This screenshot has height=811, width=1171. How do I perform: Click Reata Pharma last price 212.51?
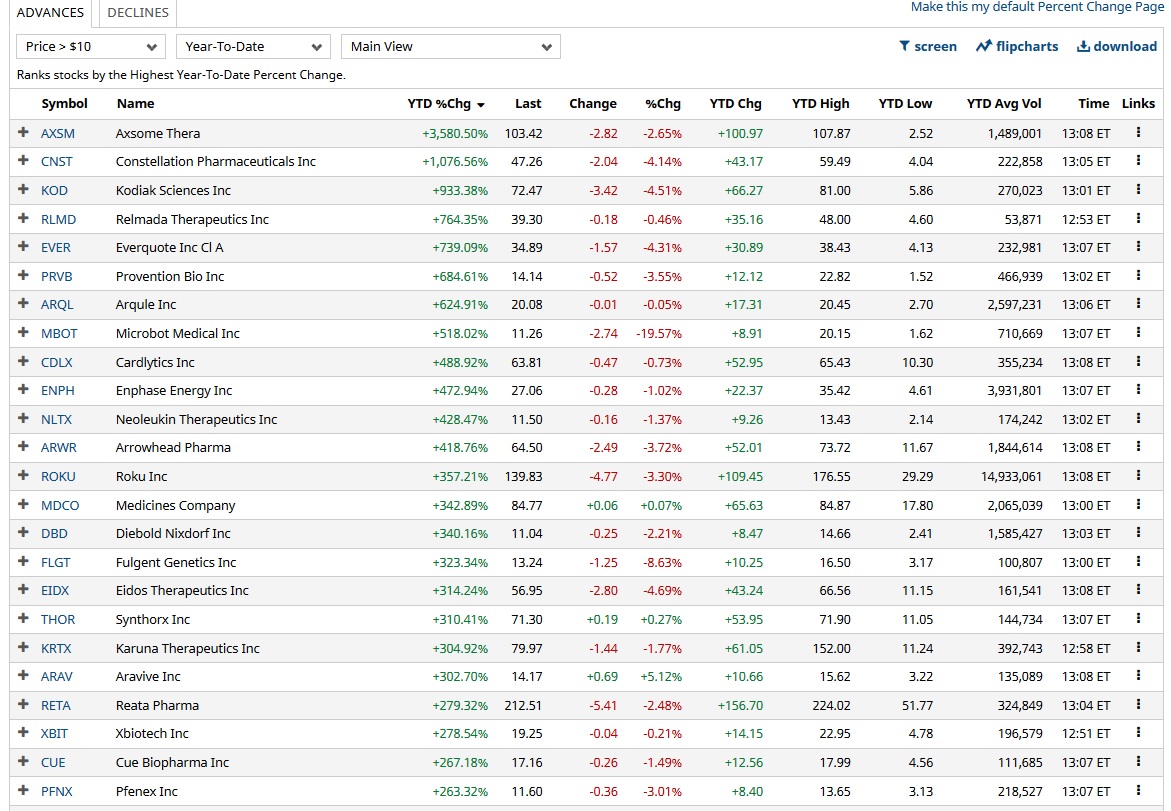pos(524,706)
